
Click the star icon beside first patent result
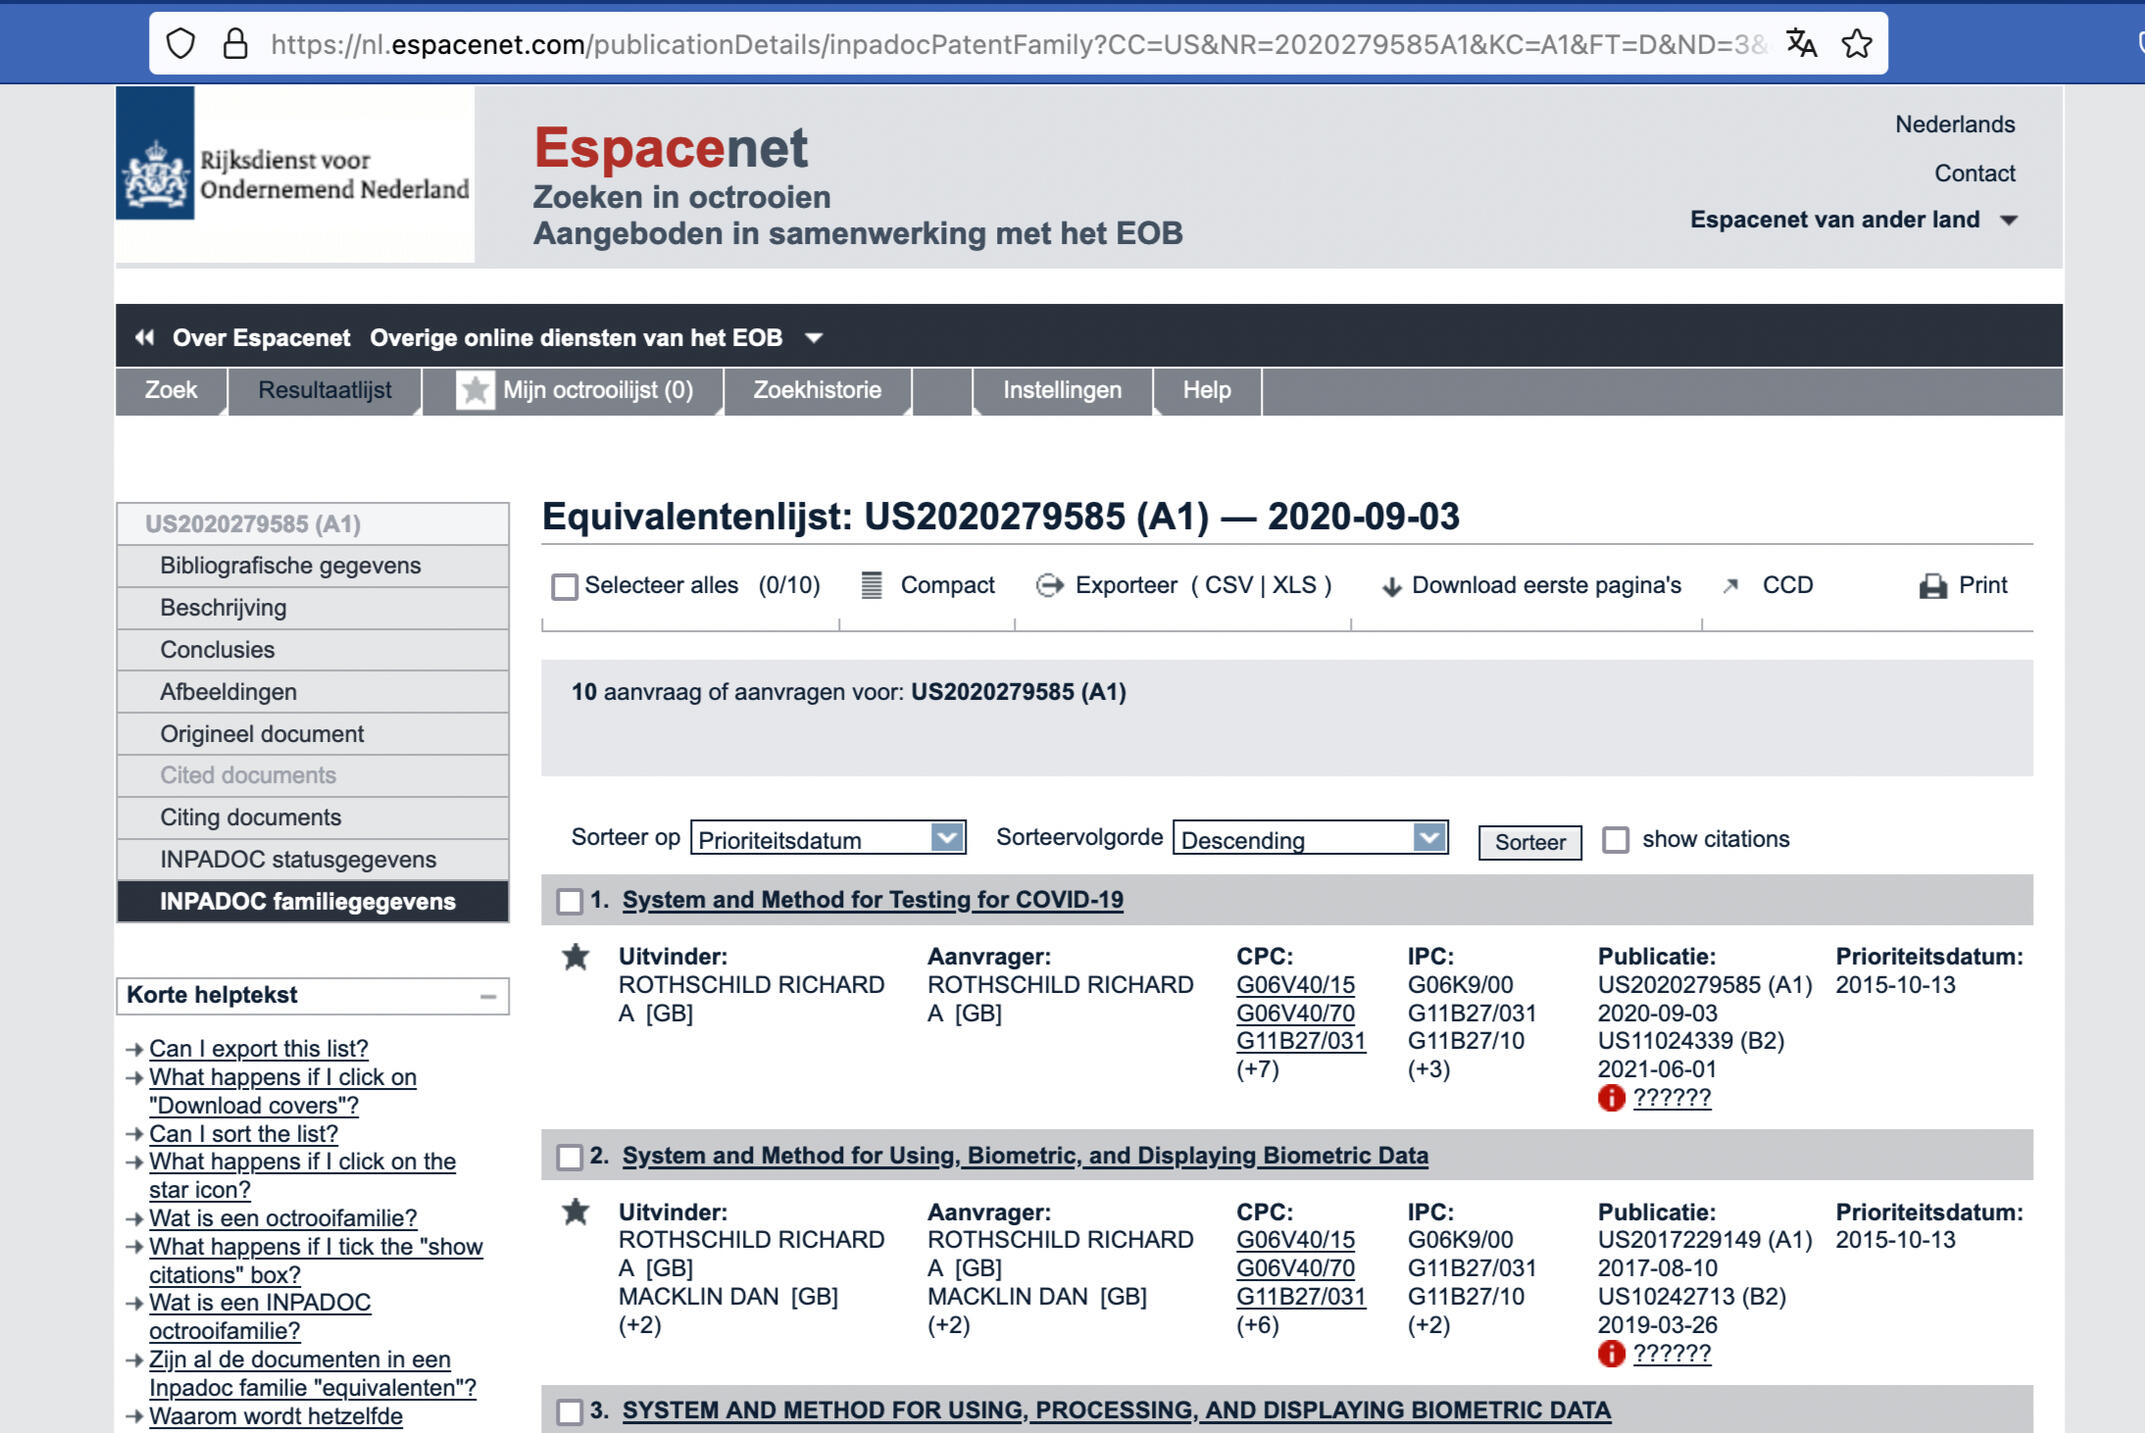(575, 957)
